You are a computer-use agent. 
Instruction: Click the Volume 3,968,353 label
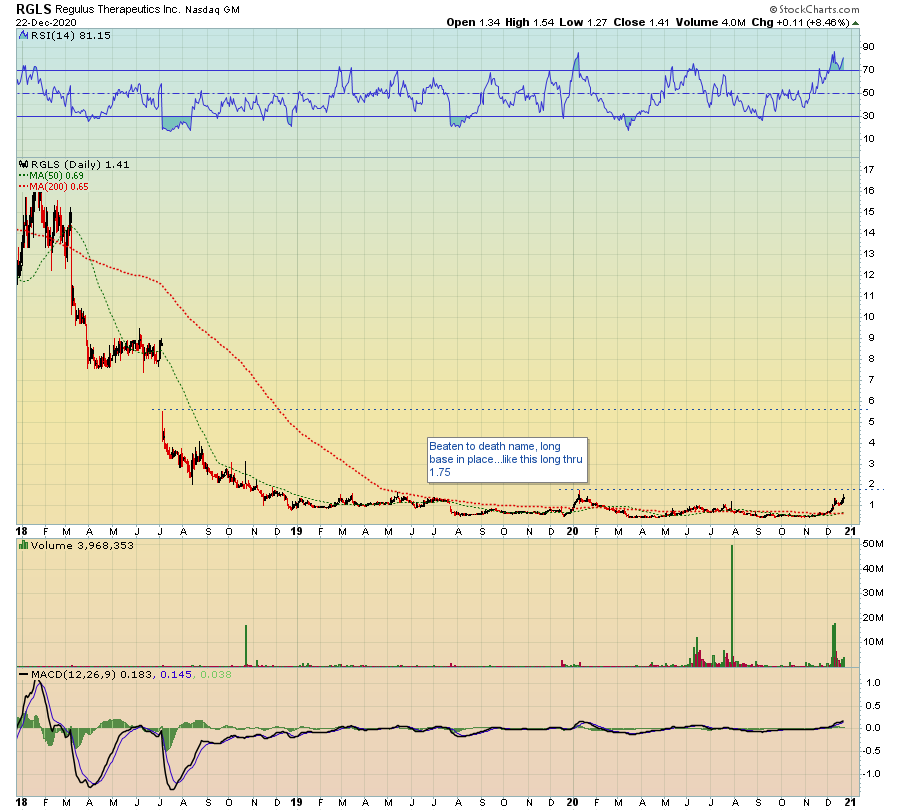tap(82, 545)
